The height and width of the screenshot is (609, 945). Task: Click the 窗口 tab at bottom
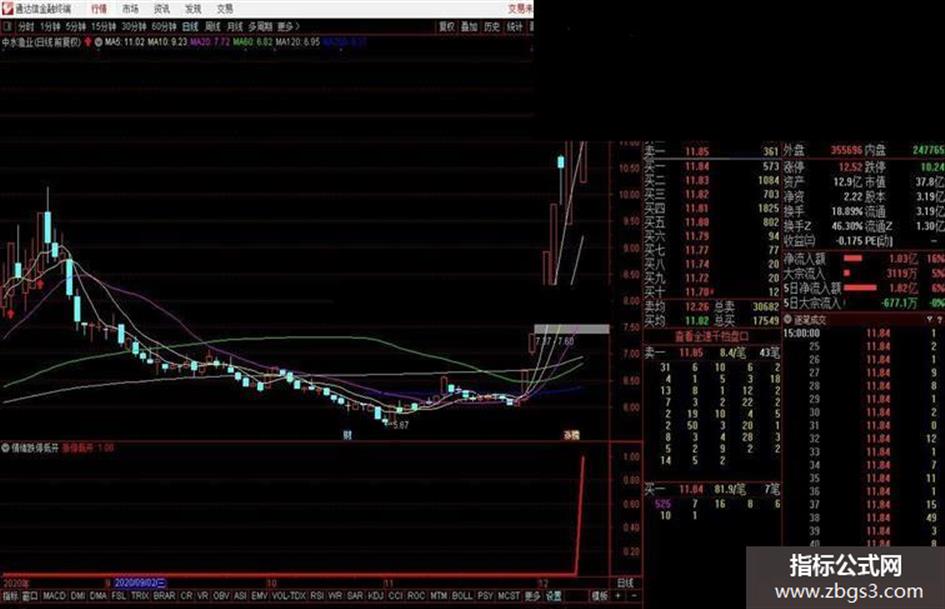(30, 596)
